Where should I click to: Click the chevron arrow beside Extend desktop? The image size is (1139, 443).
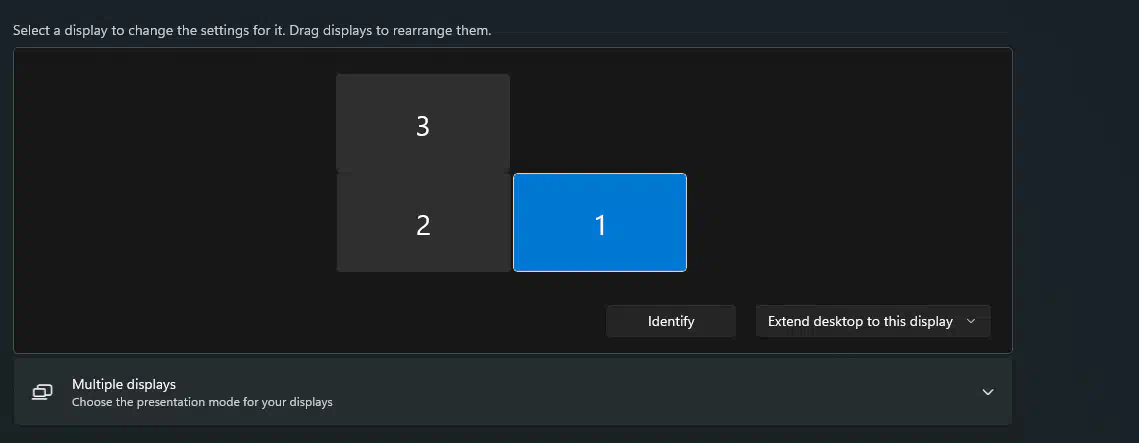pos(970,321)
